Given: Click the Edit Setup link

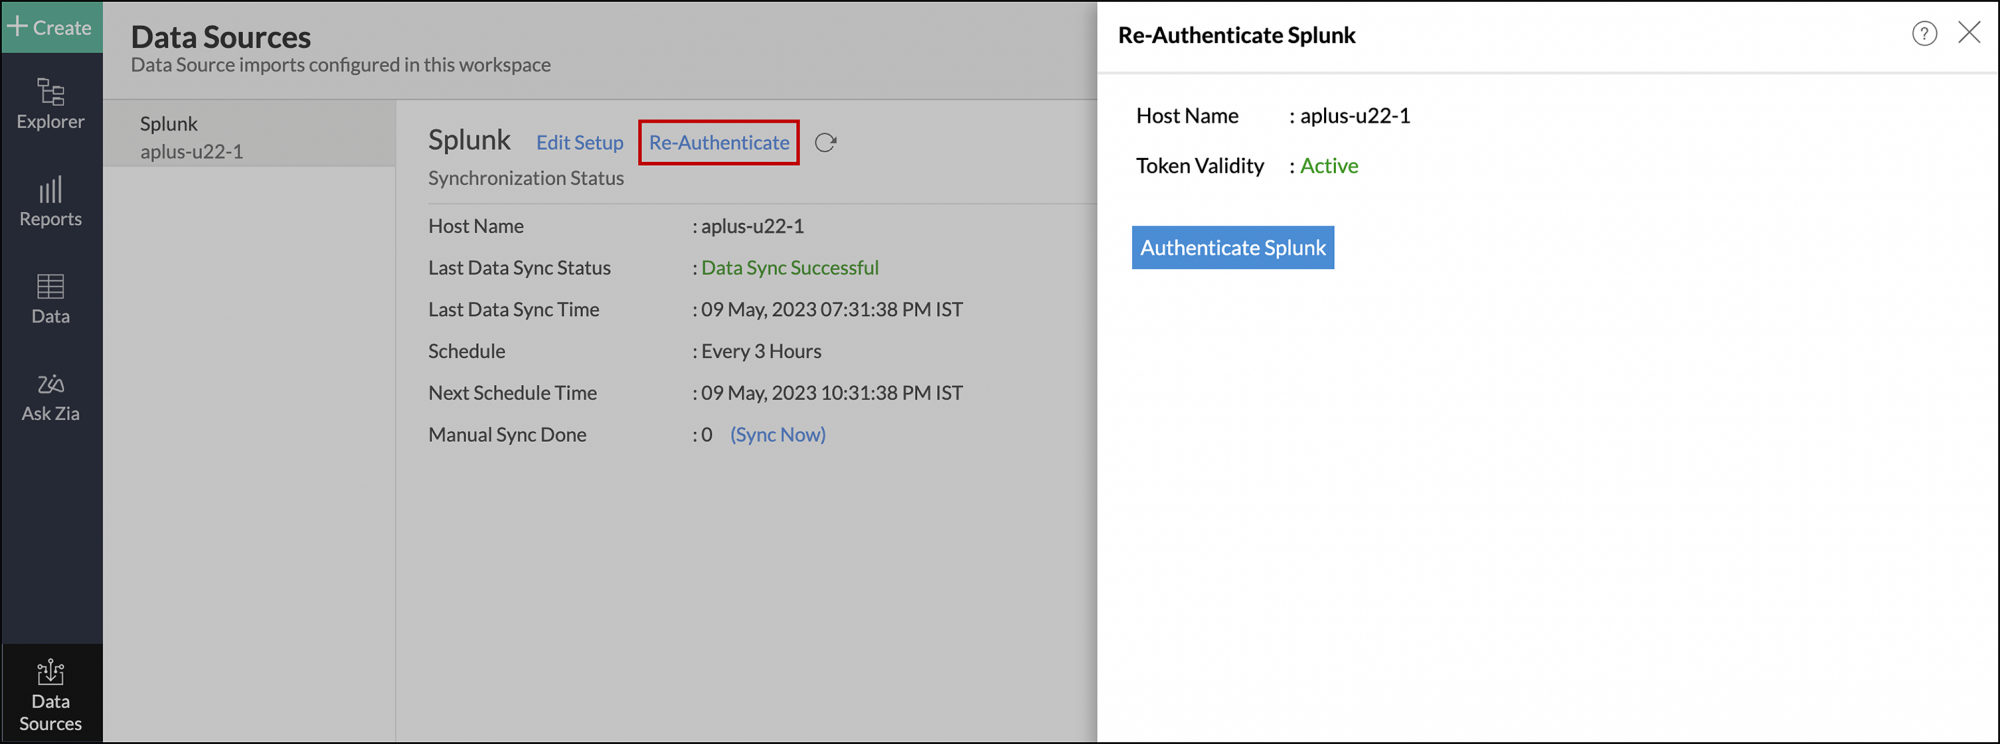Looking at the screenshot, I should tap(579, 143).
